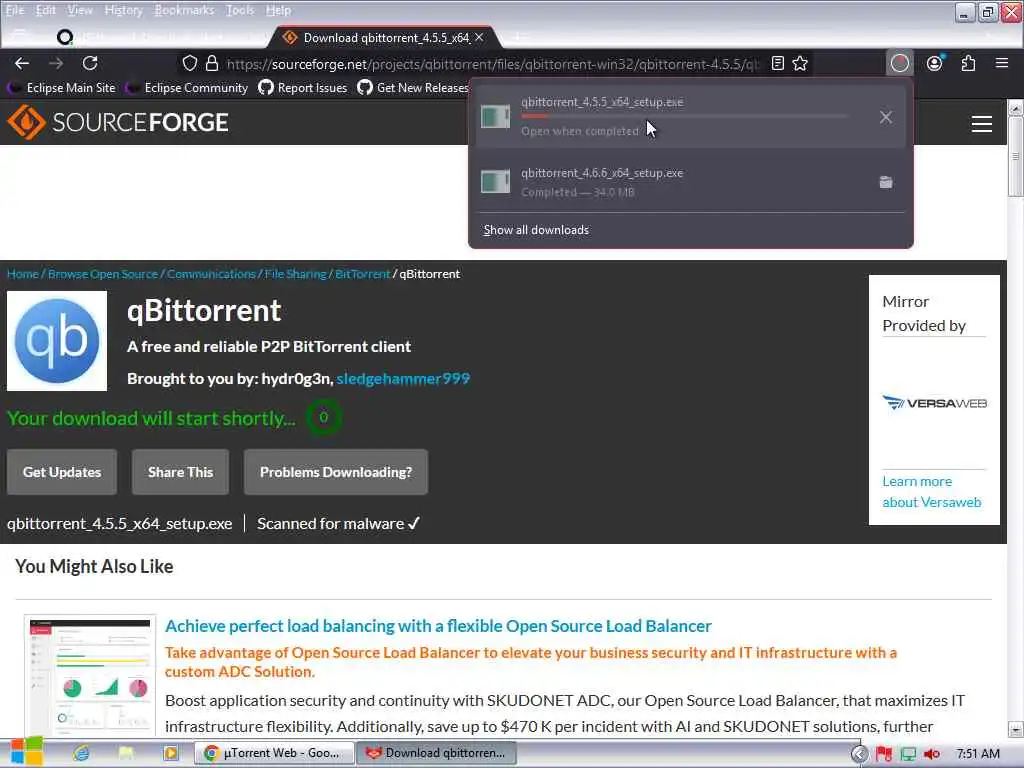Close the Download qbittorrent tab
The image size is (1024, 768).
click(479, 37)
